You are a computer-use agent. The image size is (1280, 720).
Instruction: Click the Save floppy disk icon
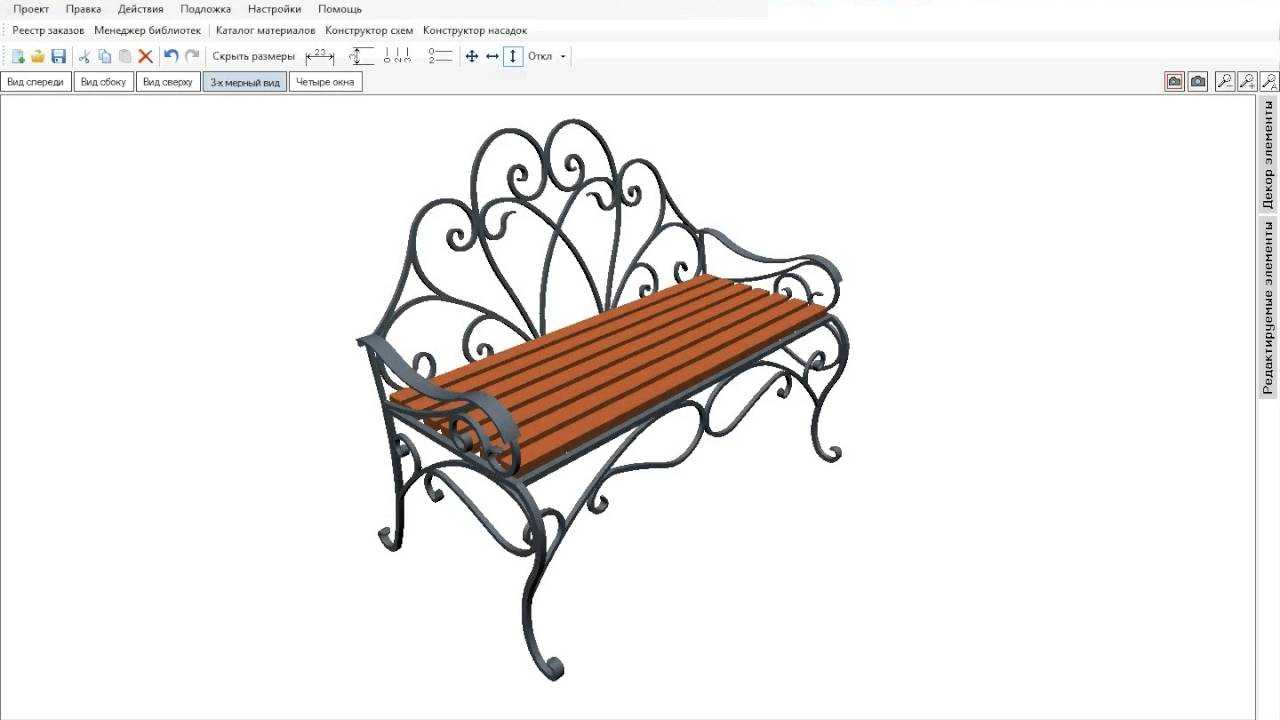point(59,57)
